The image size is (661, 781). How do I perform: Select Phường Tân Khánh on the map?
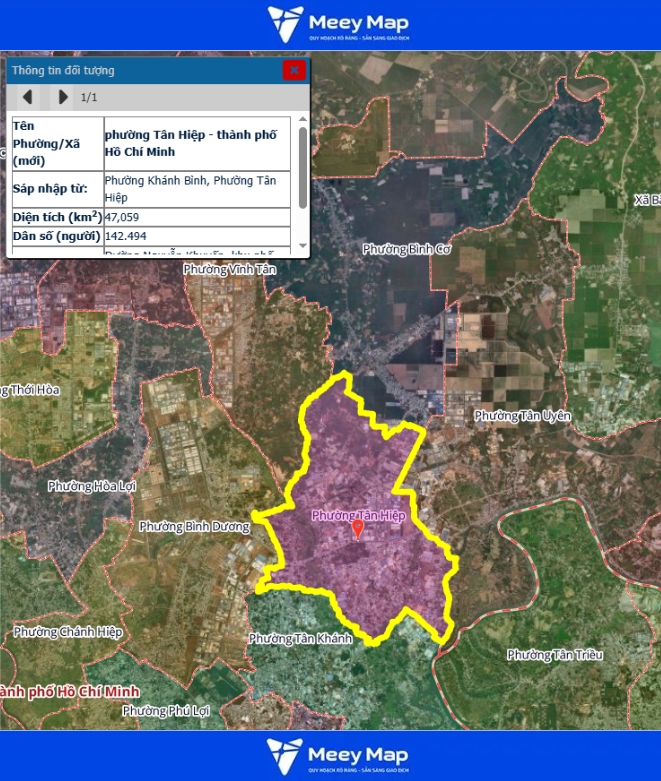click(x=300, y=638)
